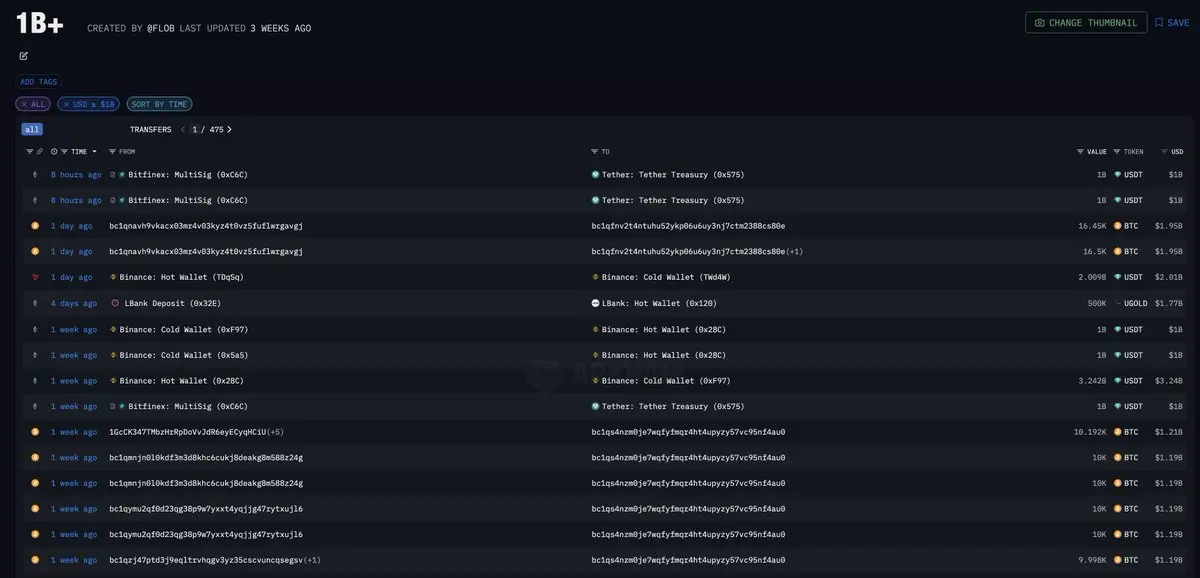Remove the USD ≥ $1B filter chip
This screenshot has height=578, width=1200.
click(x=88, y=104)
